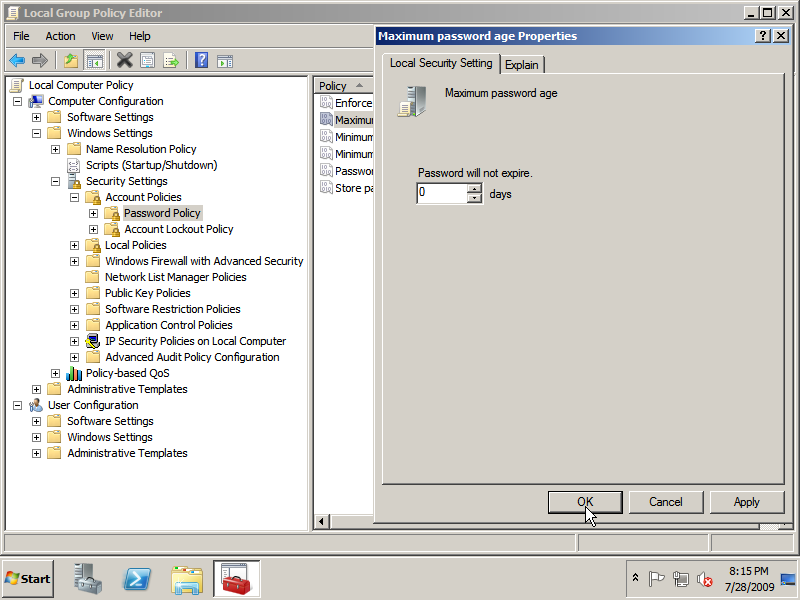Open Windows Explorer from the taskbar
The image size is (800, 600).
(x=187, y=580)
